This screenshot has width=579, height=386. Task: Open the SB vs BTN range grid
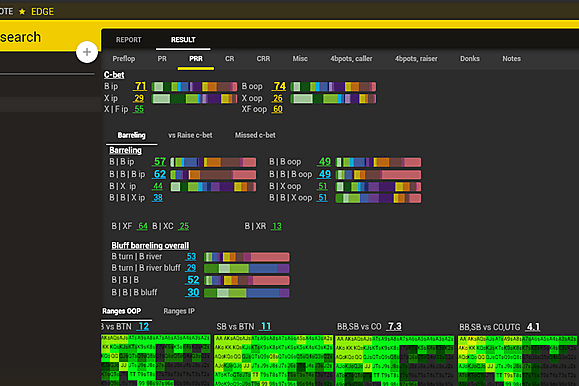pyautogui.click(x=274, y=360)
